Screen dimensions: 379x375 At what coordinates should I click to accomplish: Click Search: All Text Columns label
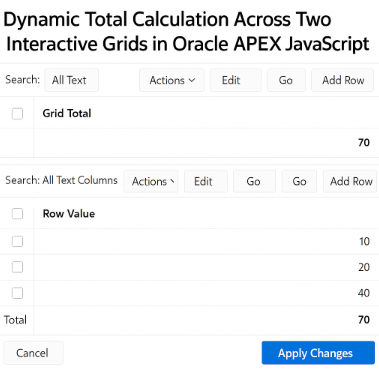pos(61,180)
